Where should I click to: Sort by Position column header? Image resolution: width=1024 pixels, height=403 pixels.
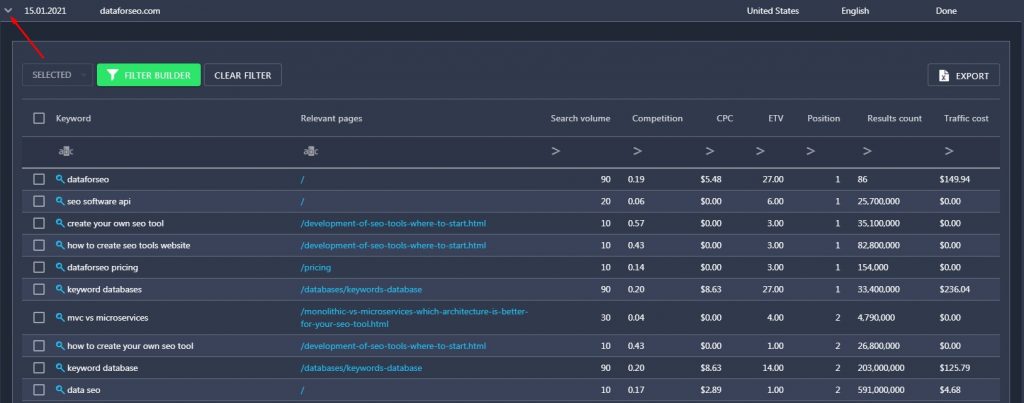coord(824,118)
